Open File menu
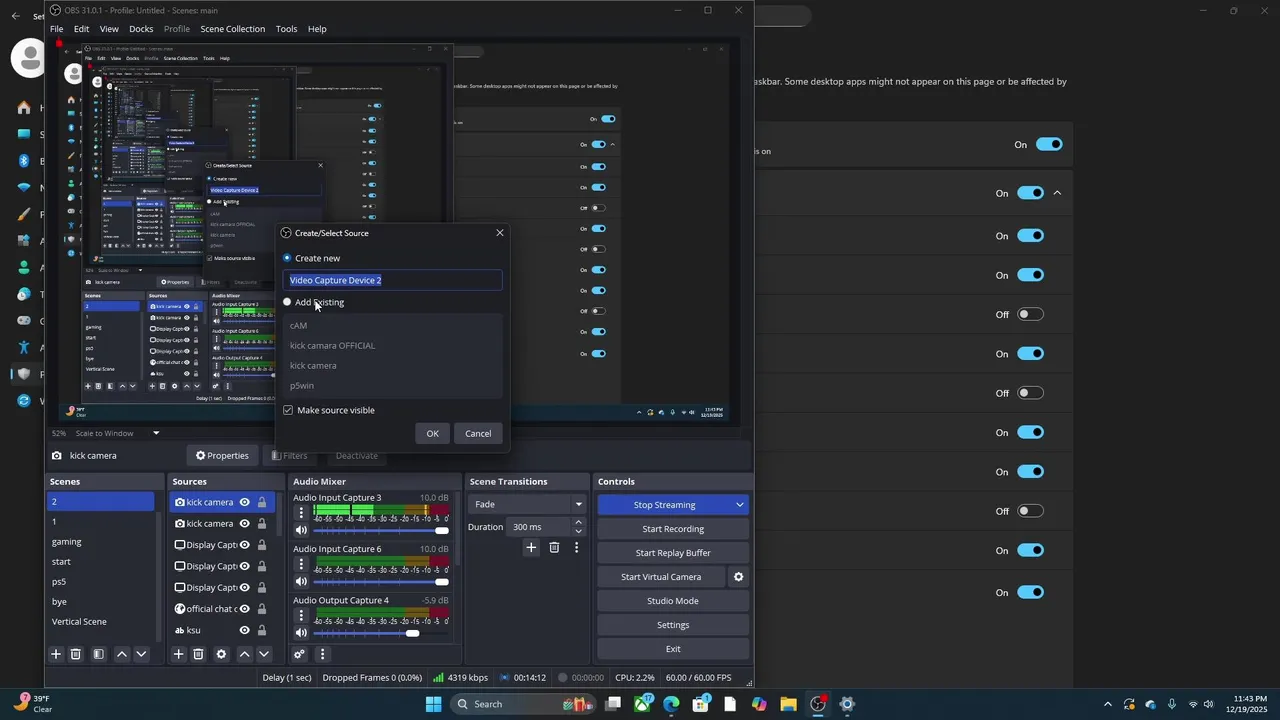 (57, 29)
